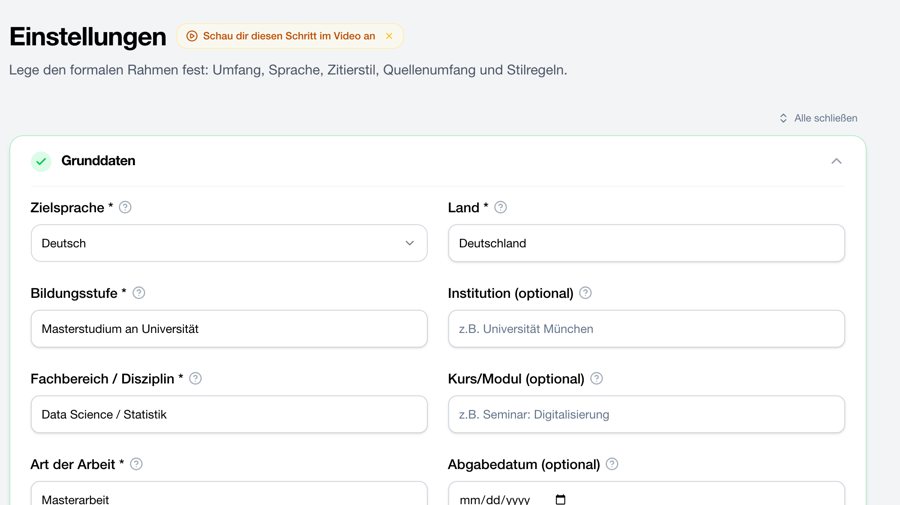Click the Land field containing Deutschland
The height and width of the screenshot is (505, 900).
pos(646,243)
